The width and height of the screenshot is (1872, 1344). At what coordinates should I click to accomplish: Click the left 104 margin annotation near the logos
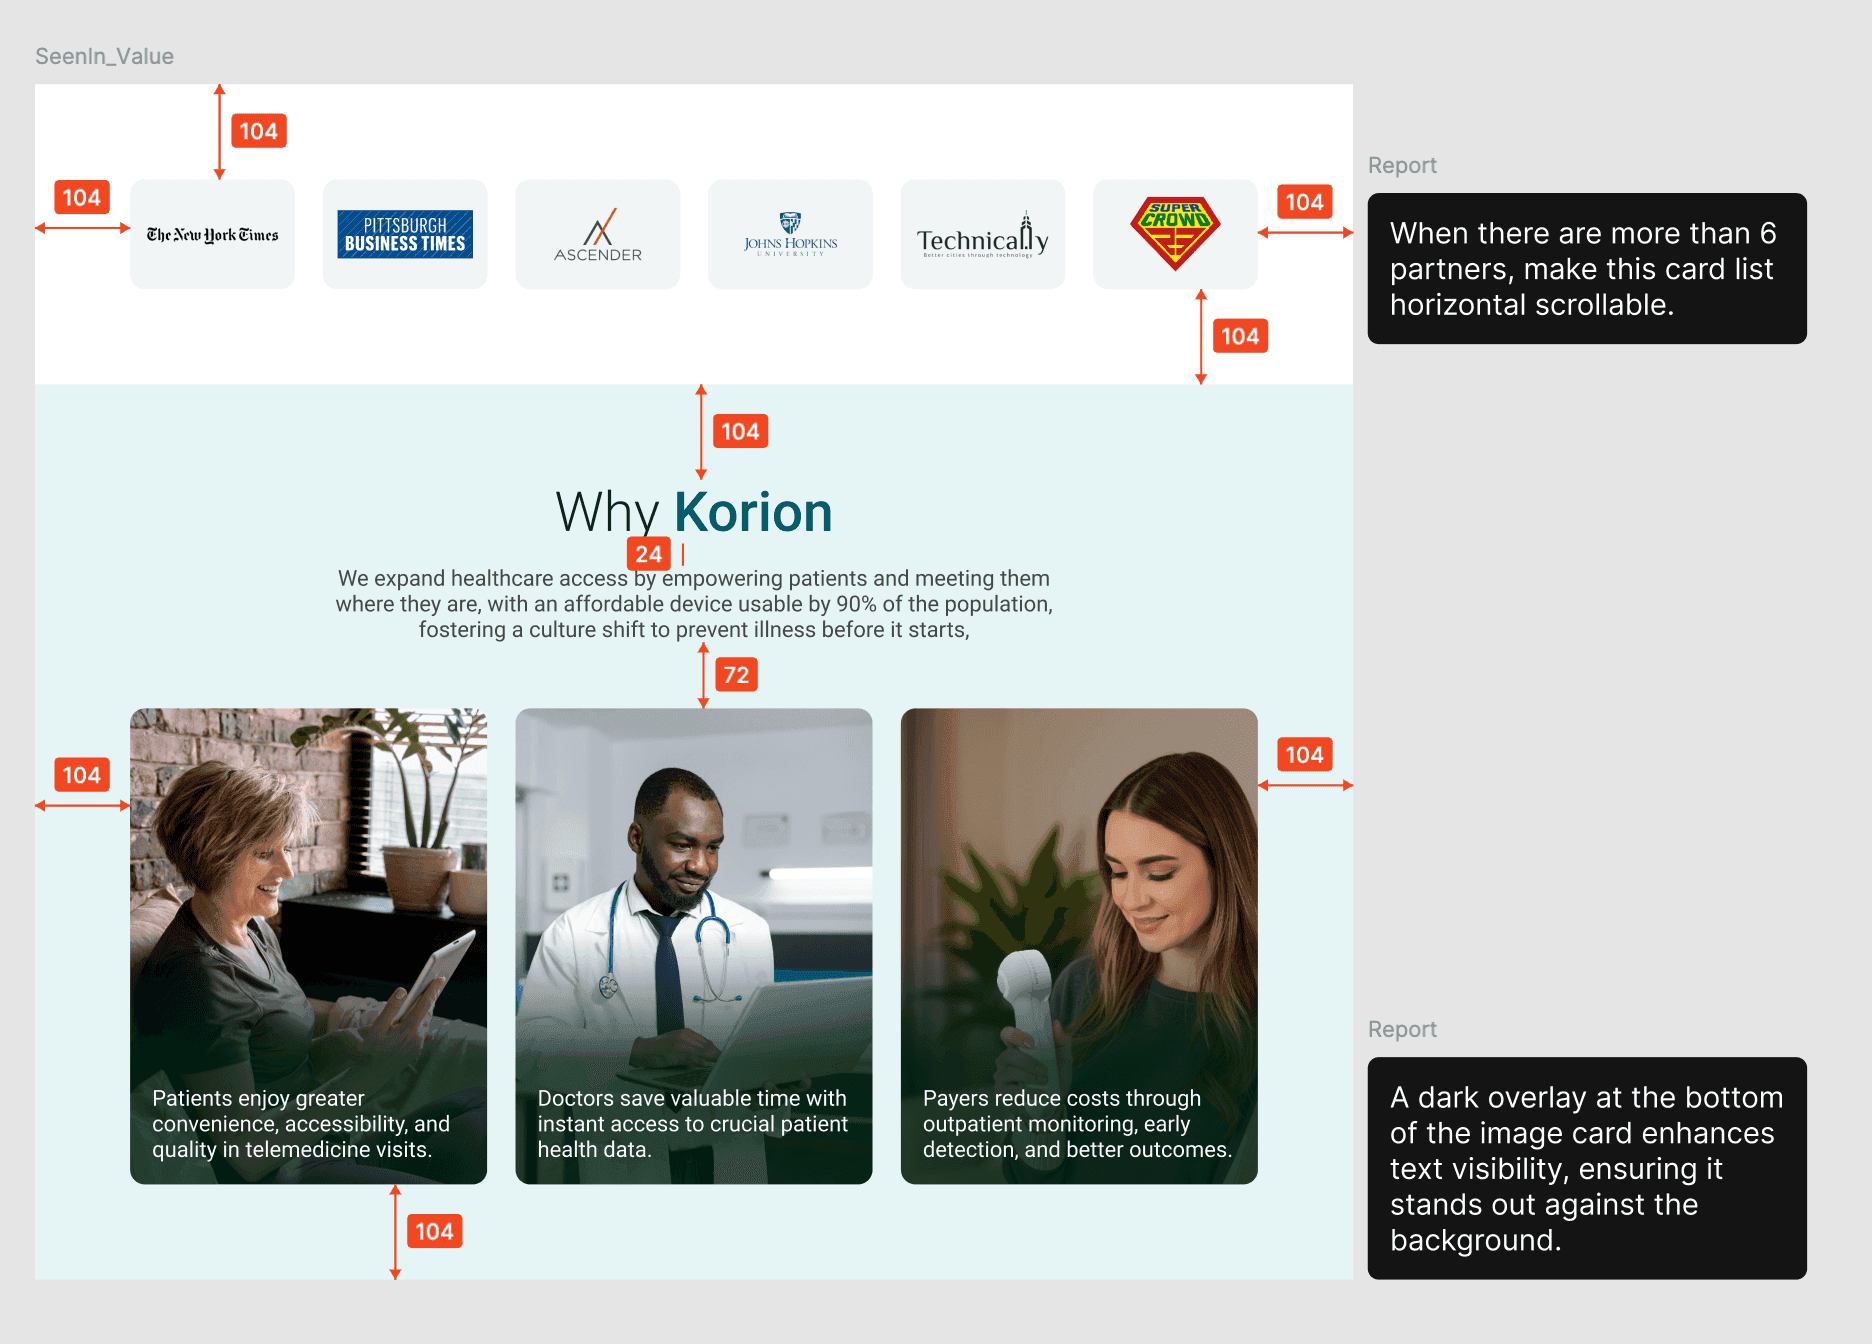[x=81, y=197]
